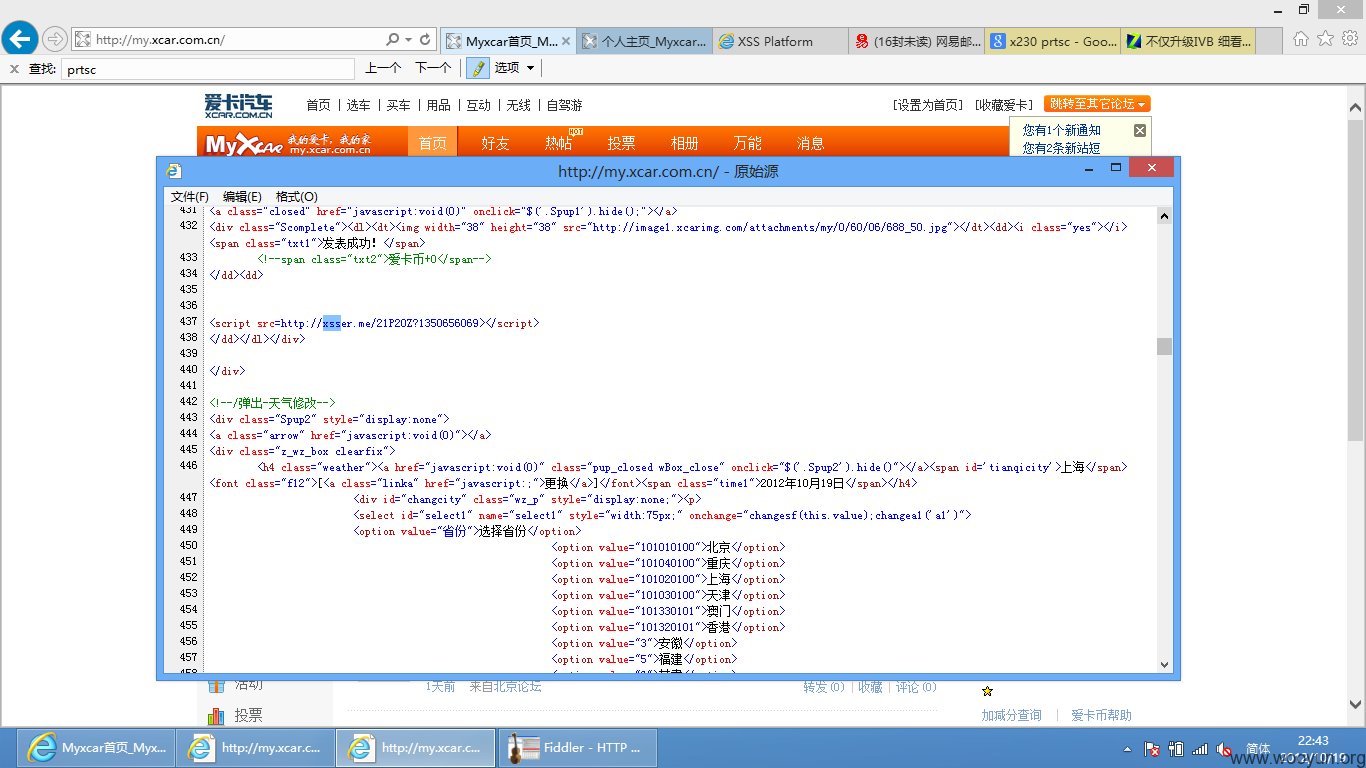Open the 跳转至其它论坛 dropdown
This screenshot has height=768, width=1366.
[x=1097, y=104]
